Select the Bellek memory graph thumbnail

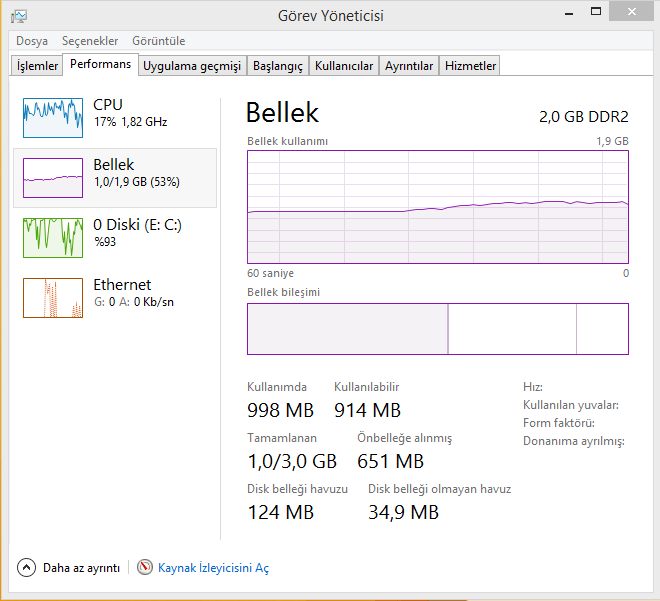(x=53, y=177)
